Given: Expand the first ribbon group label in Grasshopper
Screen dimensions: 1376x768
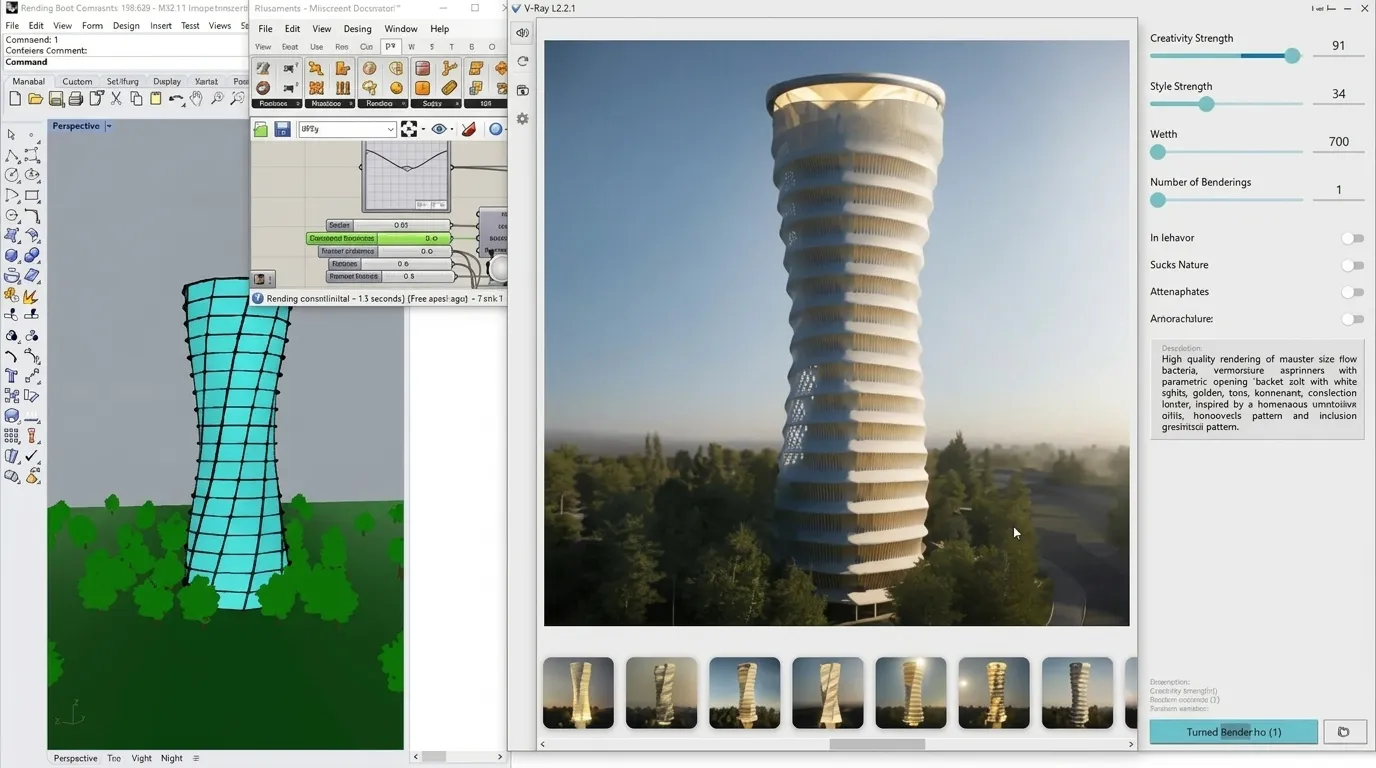Looking at the screenshot, I should coord(276,104).
